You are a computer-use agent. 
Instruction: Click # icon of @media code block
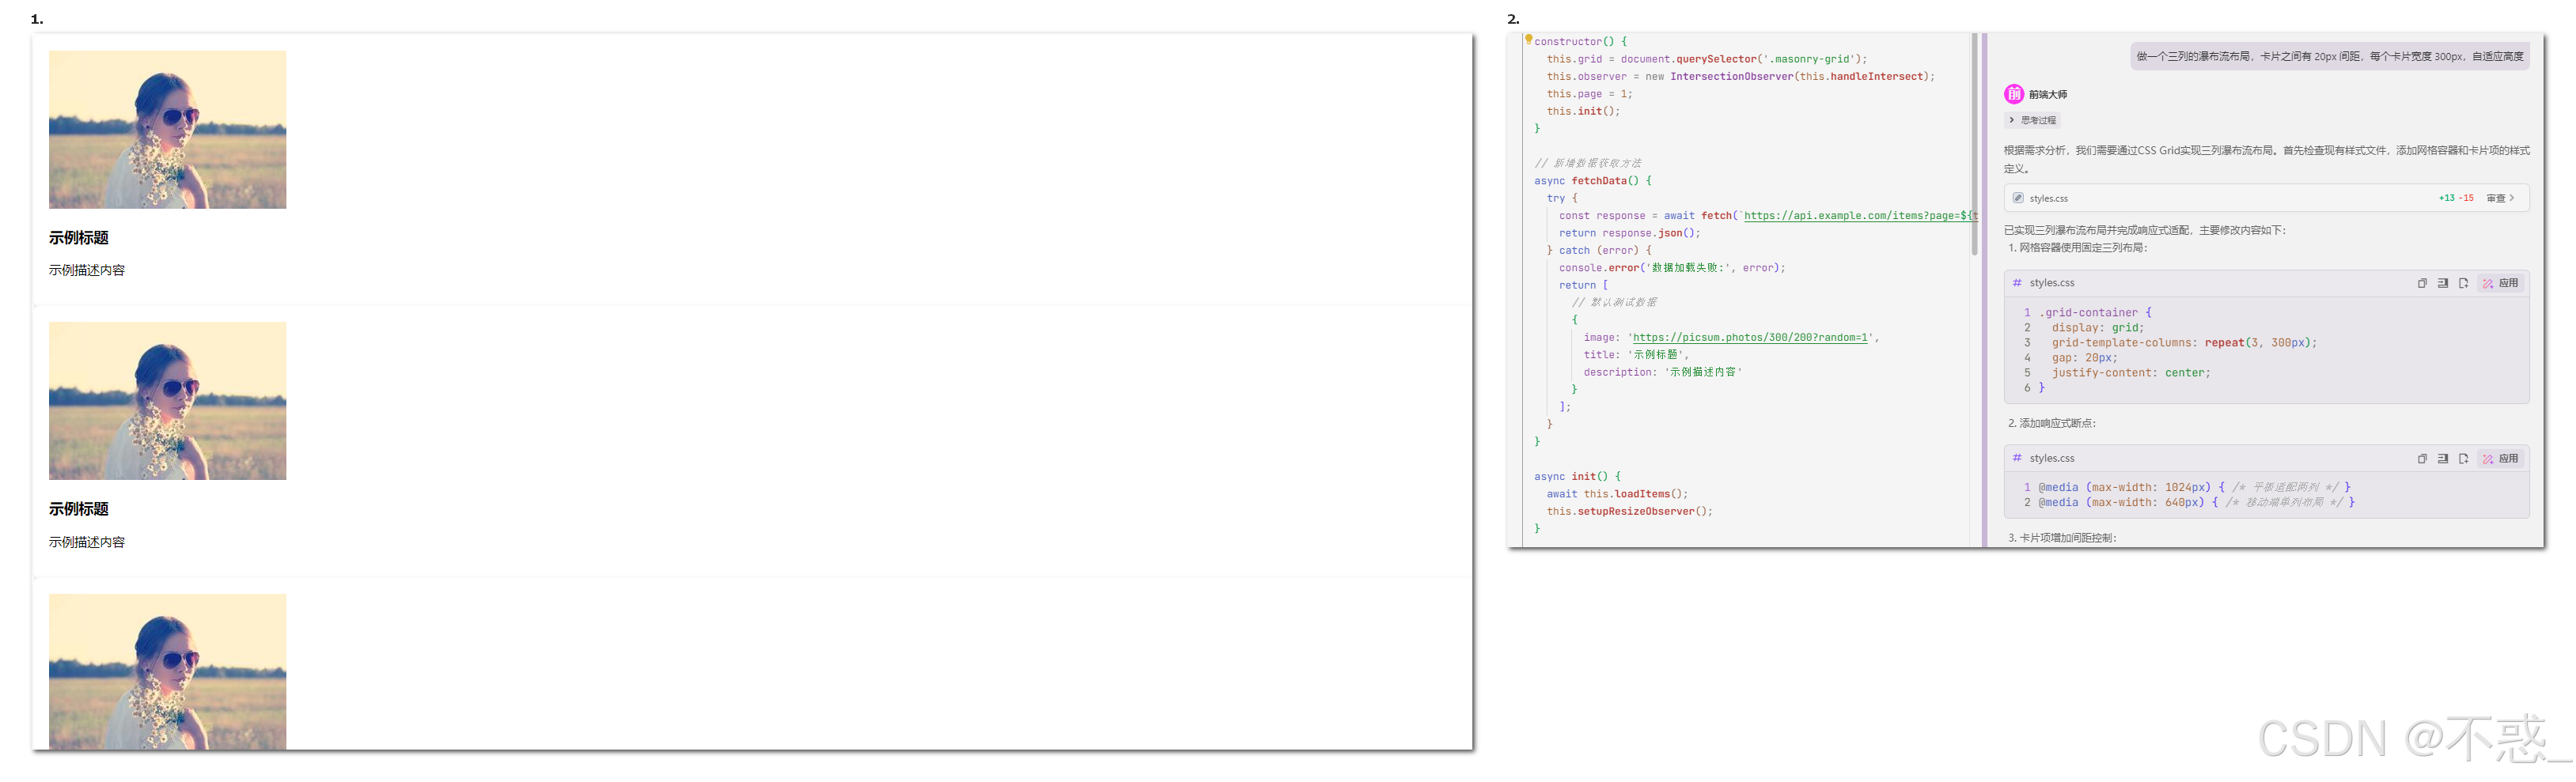point(2017,458)
